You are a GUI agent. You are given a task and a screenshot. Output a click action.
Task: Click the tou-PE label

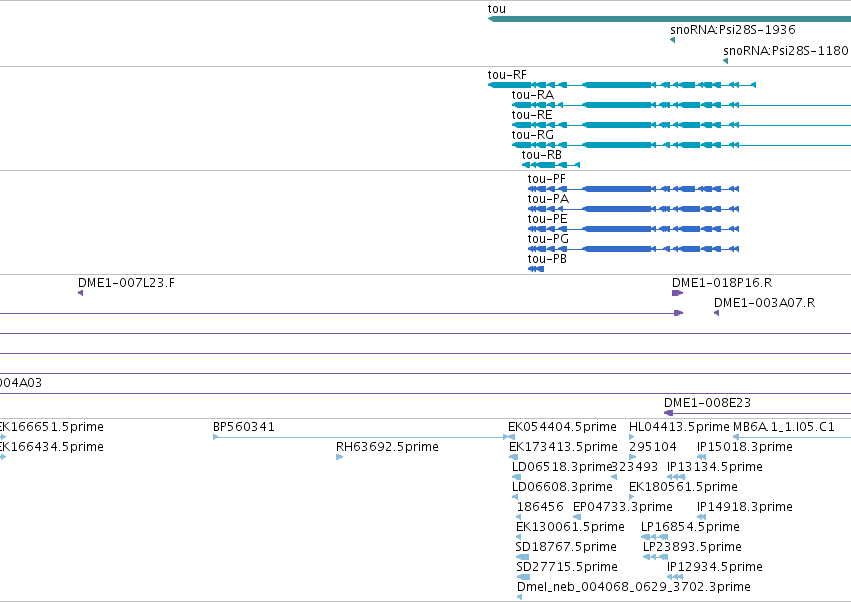547,219
